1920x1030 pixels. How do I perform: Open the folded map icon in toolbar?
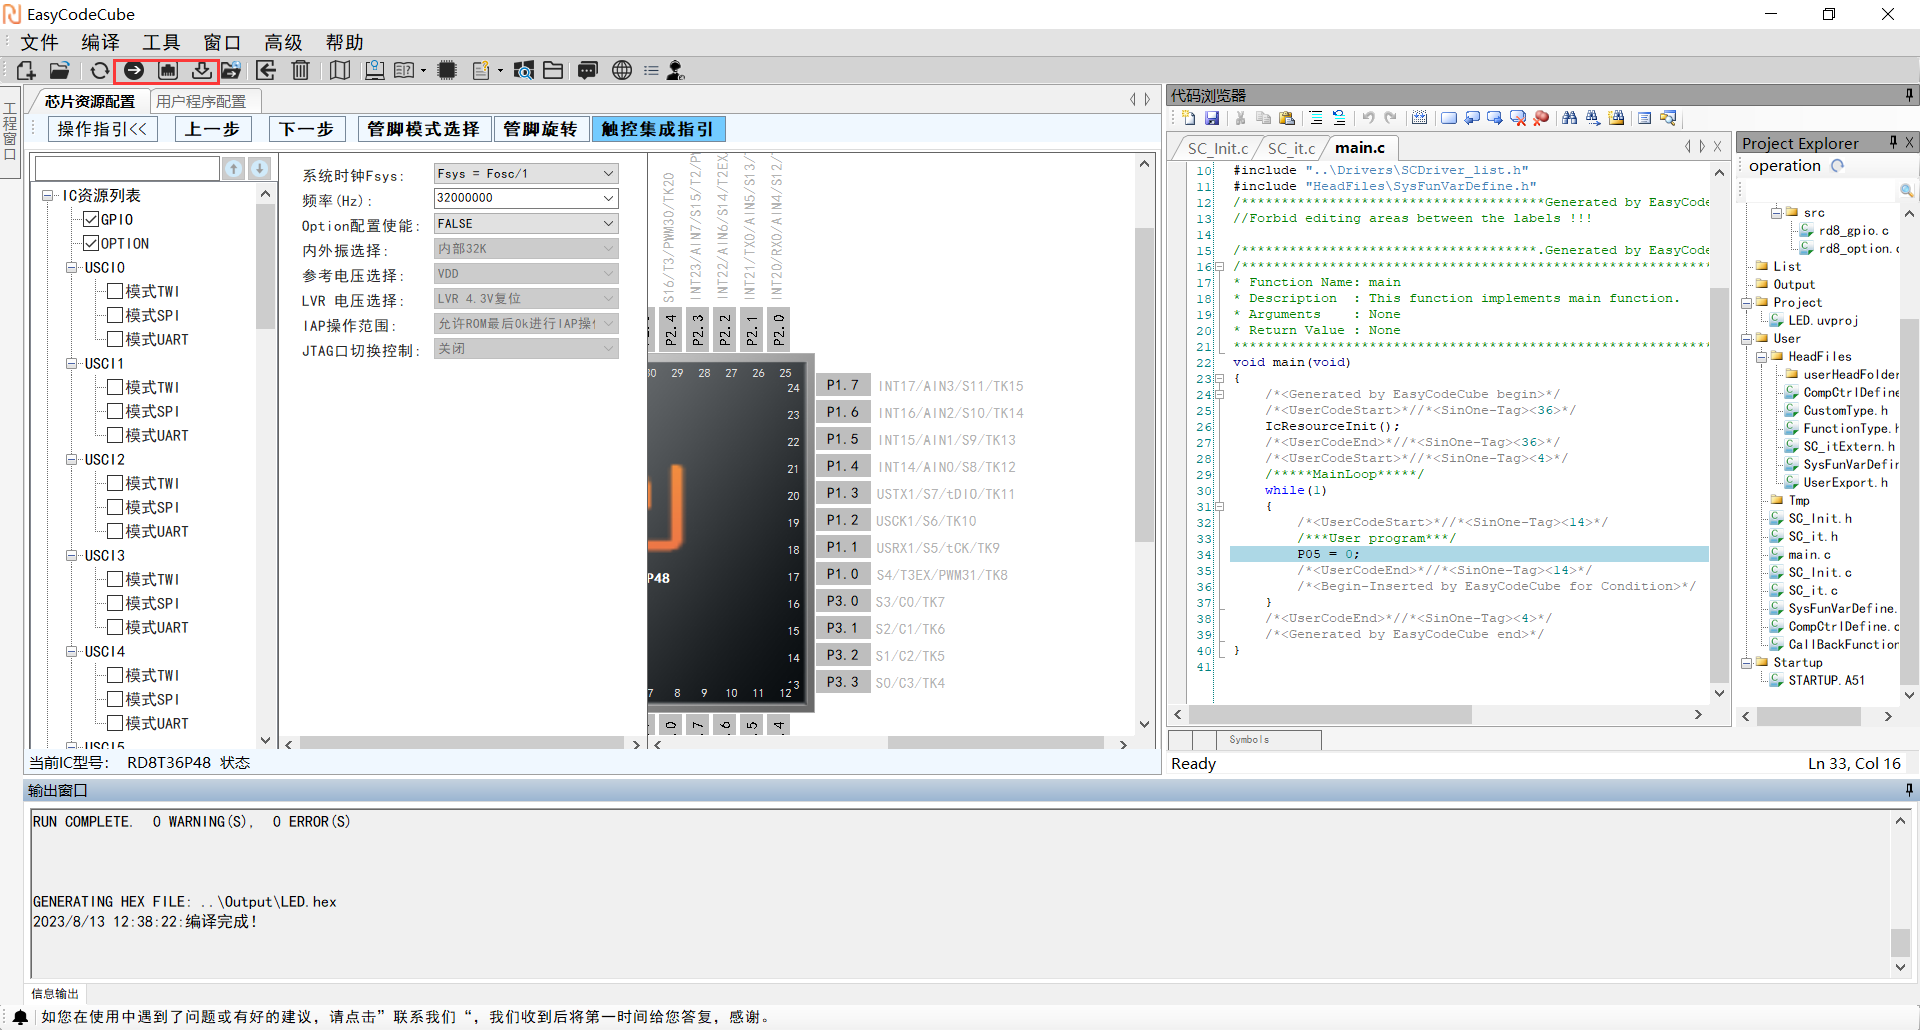tap(340, 70)
